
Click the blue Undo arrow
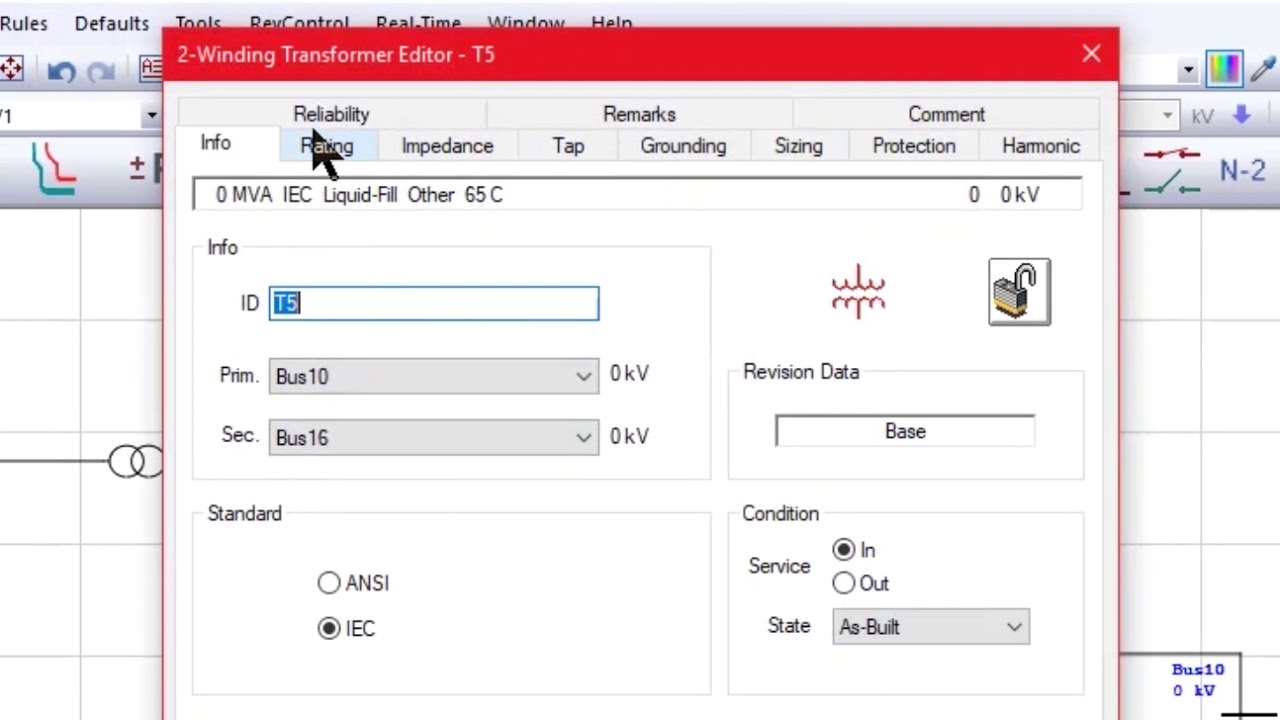[61, 71]
